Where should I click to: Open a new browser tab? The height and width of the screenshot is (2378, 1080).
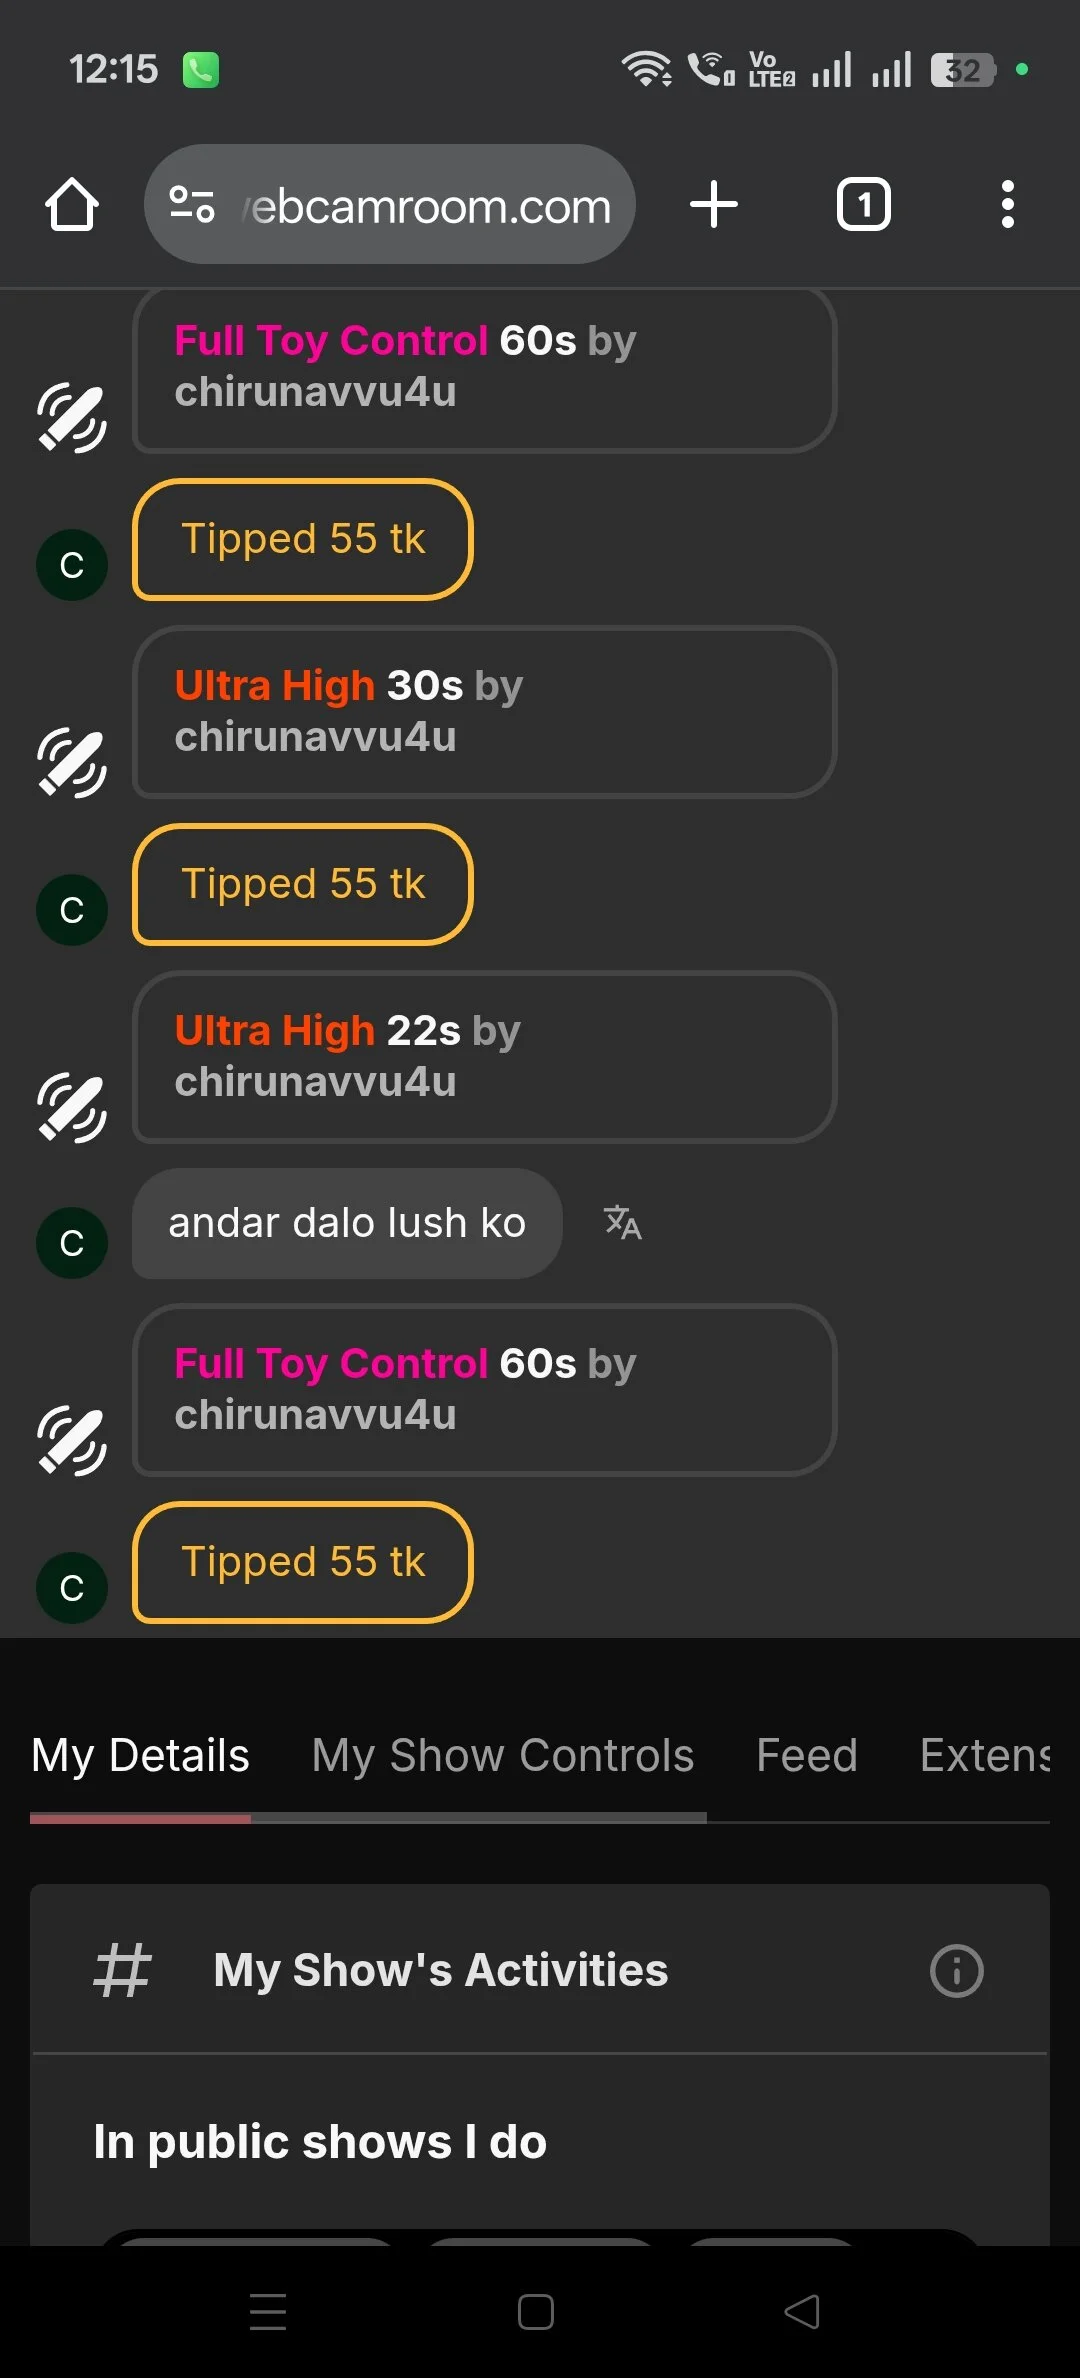pos(714,204)
